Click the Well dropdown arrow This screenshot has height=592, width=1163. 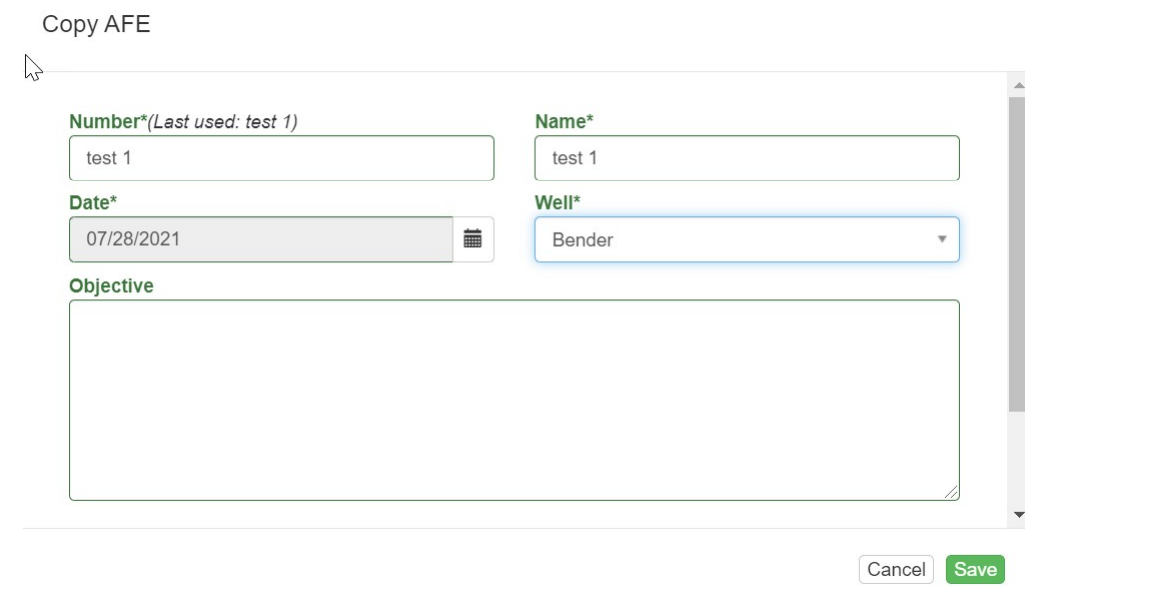[x=941, y=240]
